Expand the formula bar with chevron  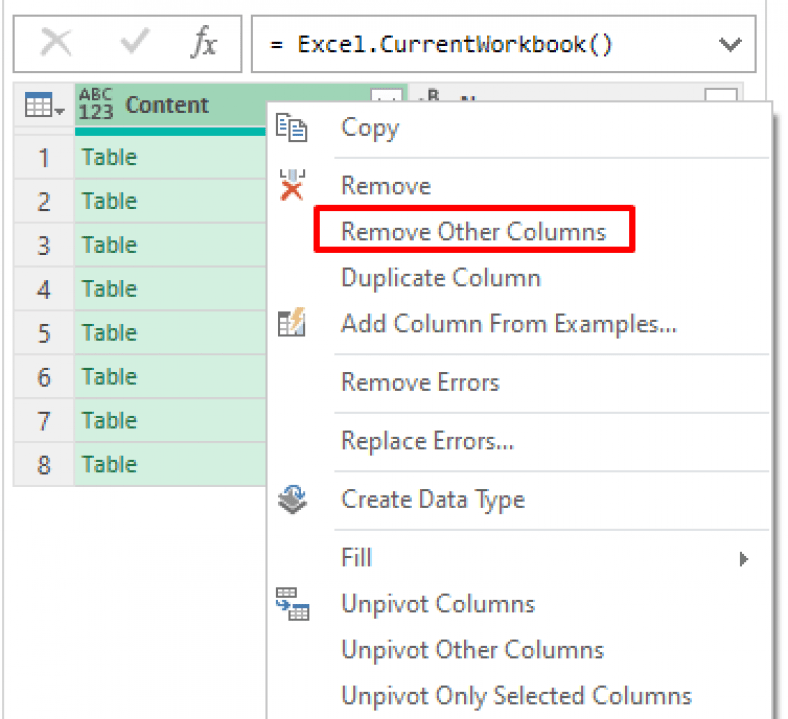click(730, 45)
